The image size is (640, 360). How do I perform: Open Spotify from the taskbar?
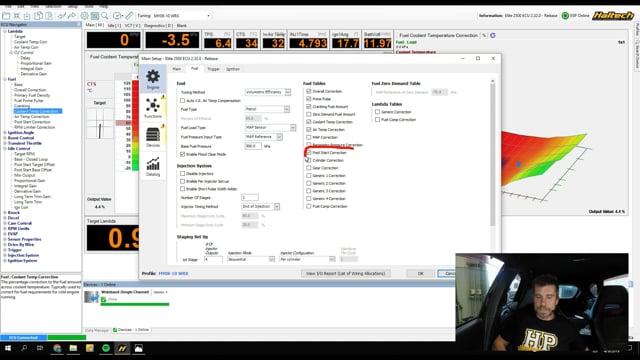pyautogui.click(x=106, y=348)
